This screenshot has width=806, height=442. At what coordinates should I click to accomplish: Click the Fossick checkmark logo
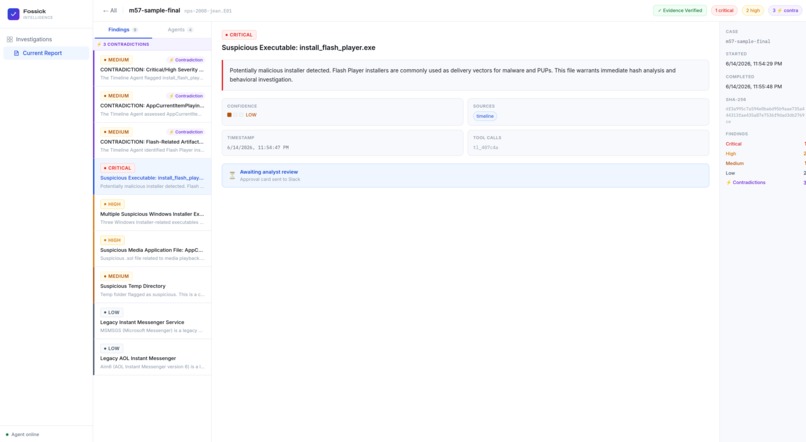tap(13, 14)
